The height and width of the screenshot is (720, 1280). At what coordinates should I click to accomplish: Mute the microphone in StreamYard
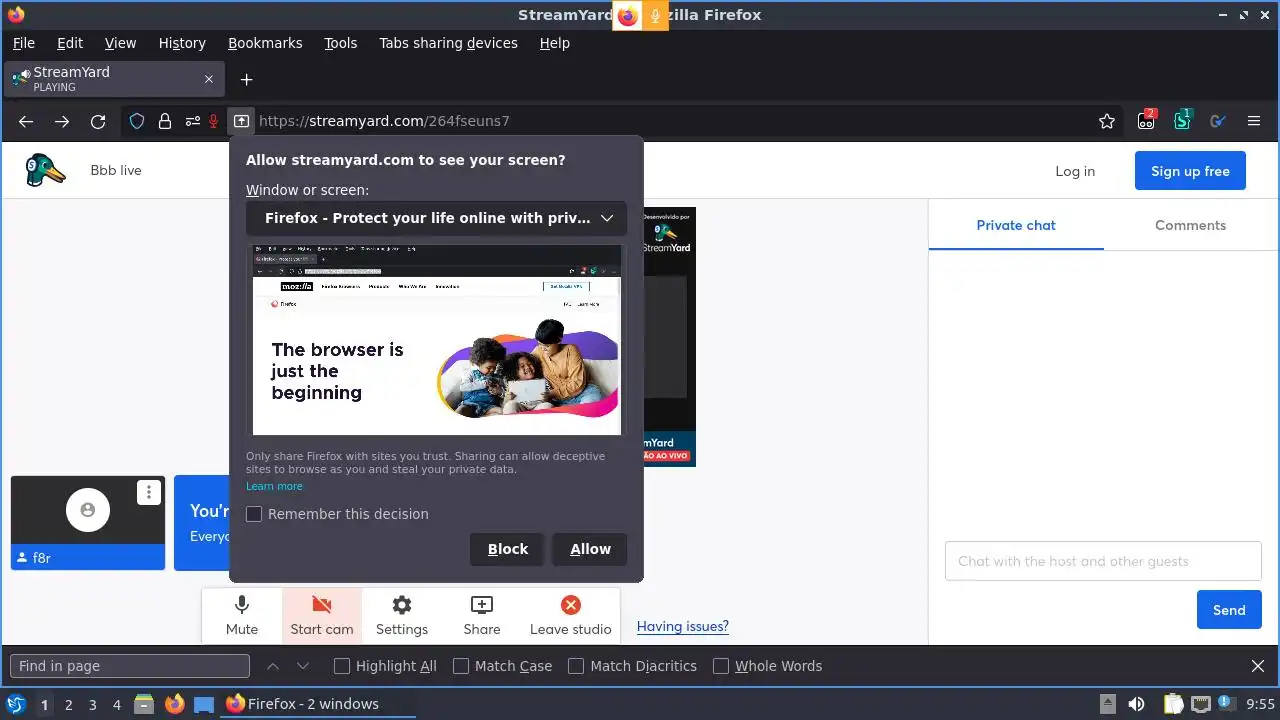pyautogui.click(x=242, y=615)
